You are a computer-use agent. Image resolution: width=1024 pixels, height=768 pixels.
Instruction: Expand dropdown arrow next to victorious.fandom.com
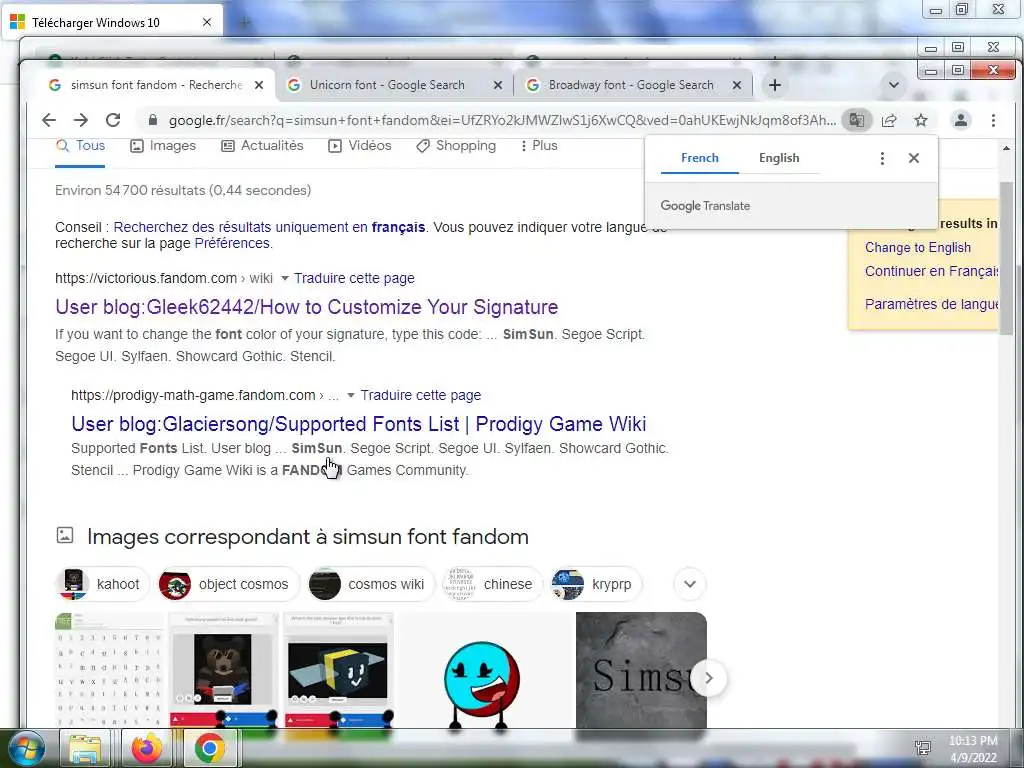click(284, 278)
